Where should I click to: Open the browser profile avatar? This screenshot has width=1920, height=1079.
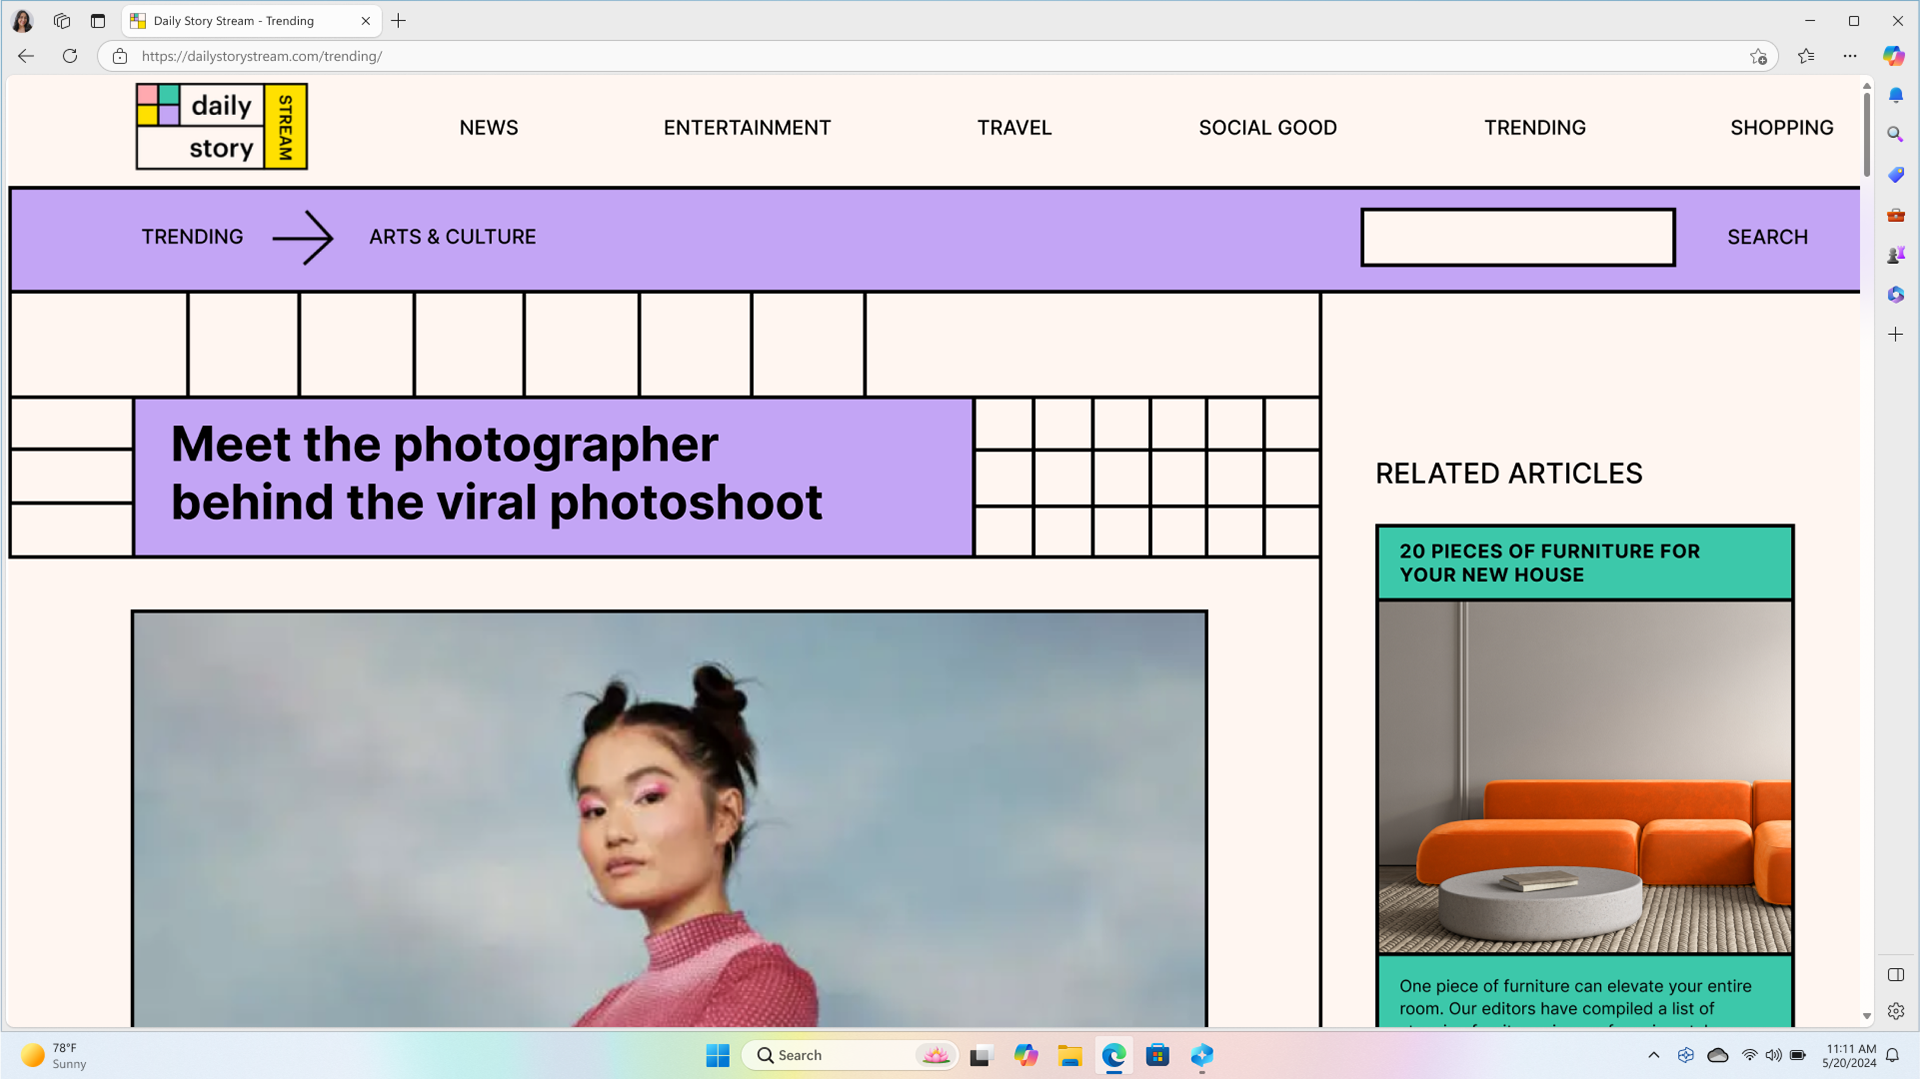[22, 20]
